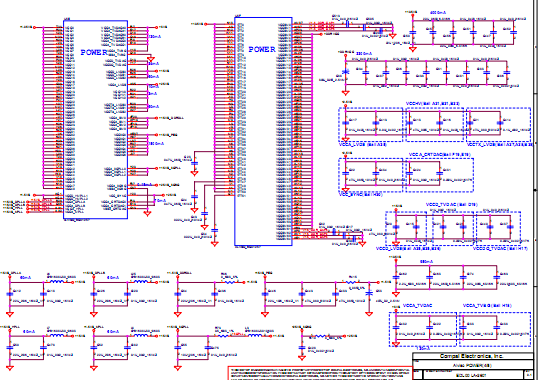
Task: Click ground symbol under 4000mA capacitor bank
Action: 413,49
